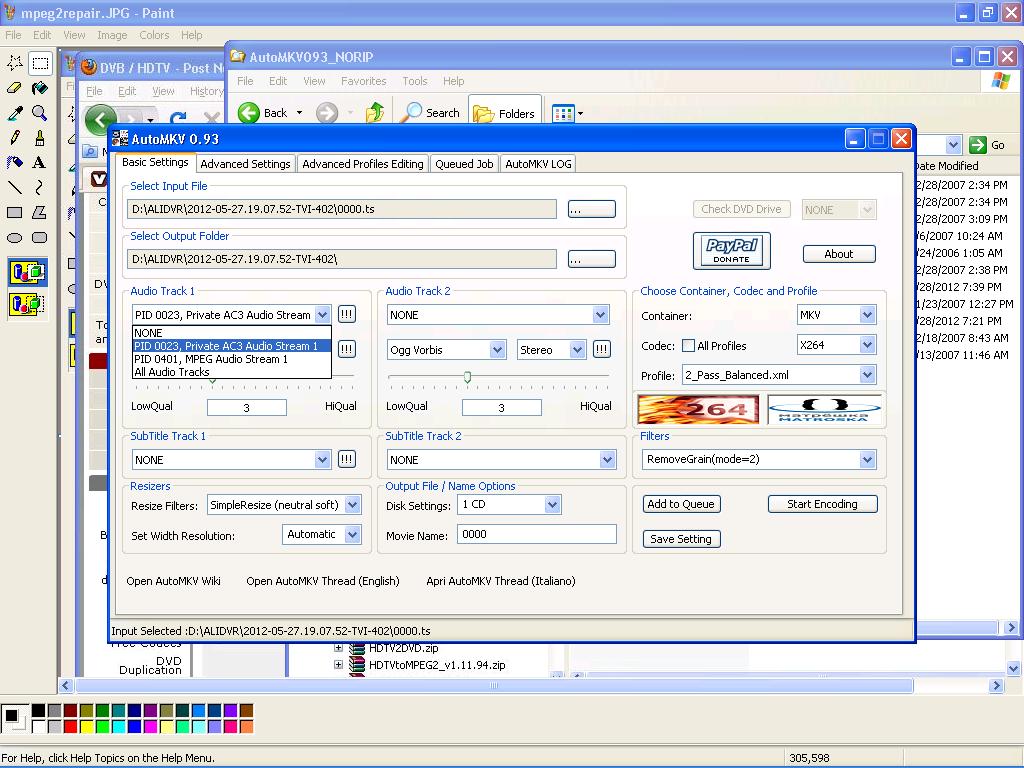Image resolution: width=1024 pixels, height=768 pixels.
Task: Pick the Ellipse shape tool in Paint
Action: point(15,237)
